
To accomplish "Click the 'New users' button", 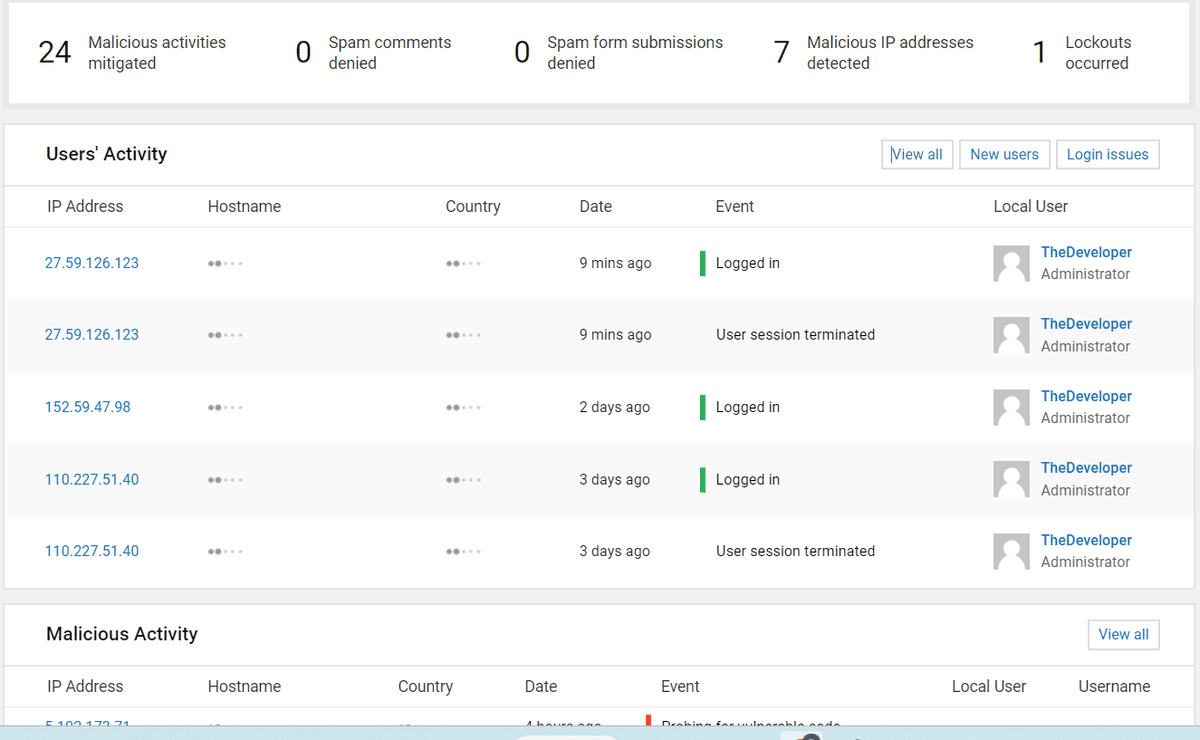I will click(x=1004, y=154).
